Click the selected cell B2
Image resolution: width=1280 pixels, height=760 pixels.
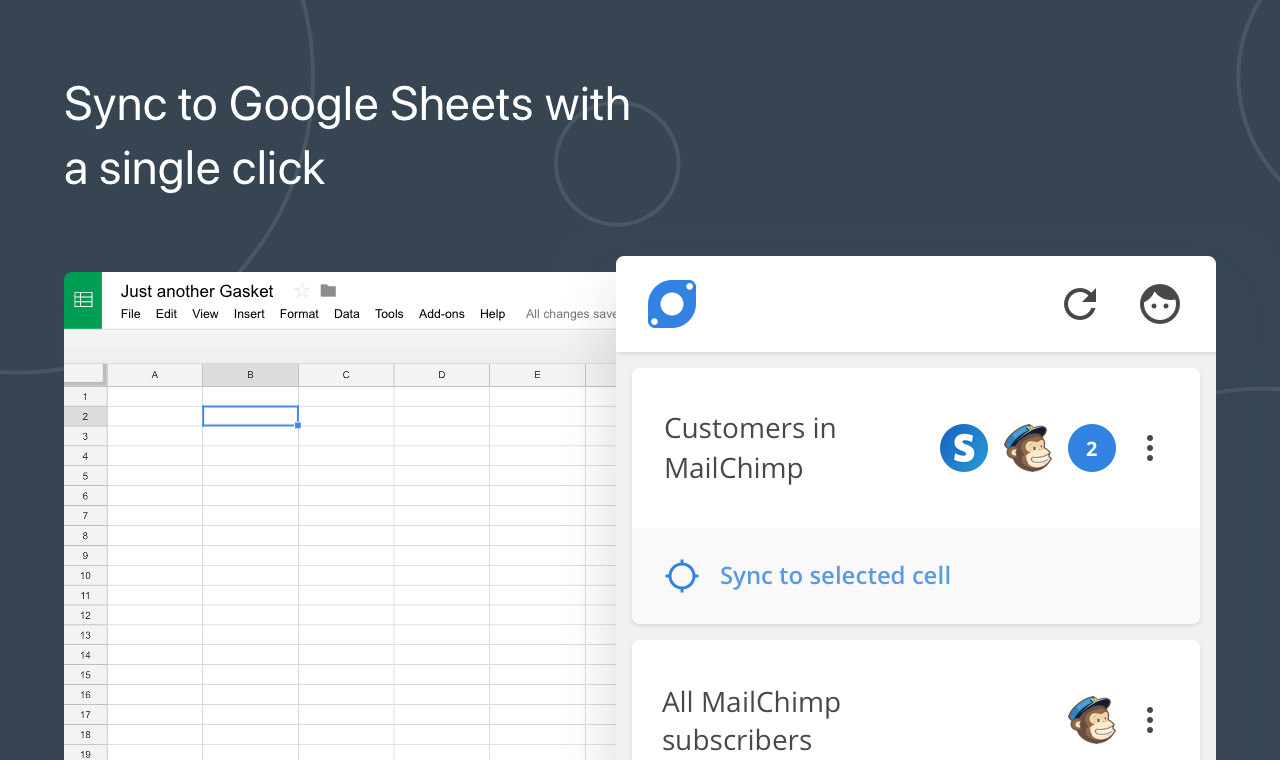pos(250,416)
